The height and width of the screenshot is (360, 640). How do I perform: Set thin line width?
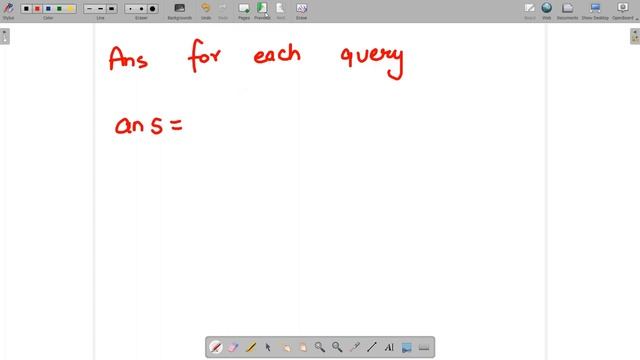[x=89, y=9]
